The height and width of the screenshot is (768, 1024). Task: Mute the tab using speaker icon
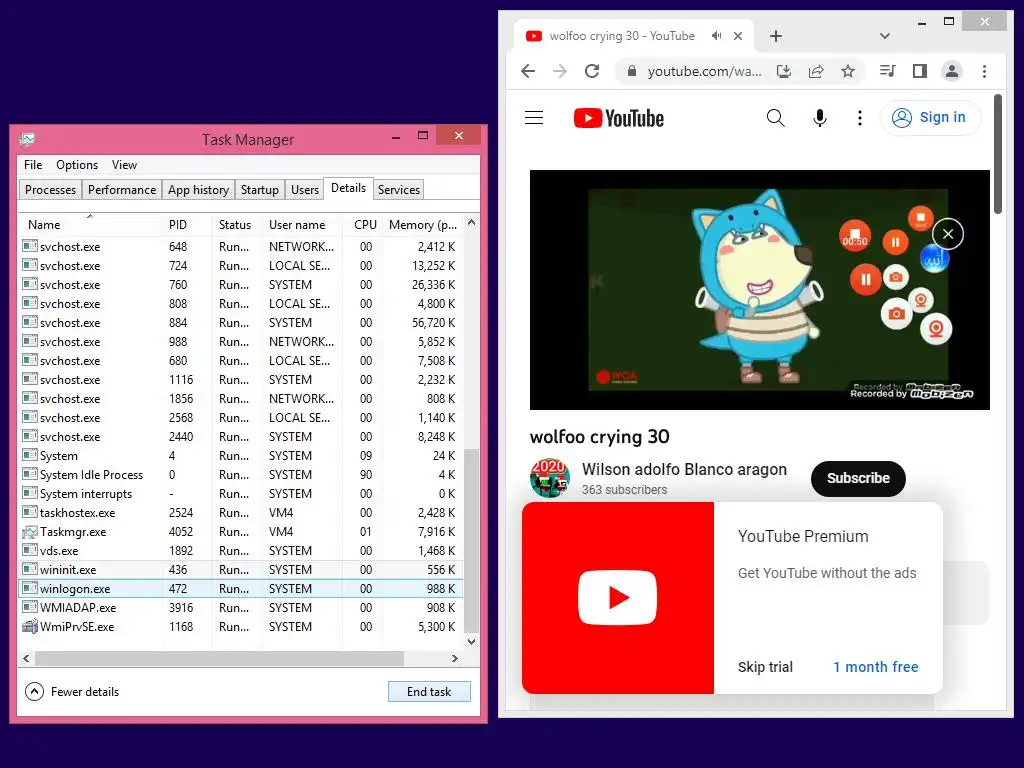click(716, 36)
